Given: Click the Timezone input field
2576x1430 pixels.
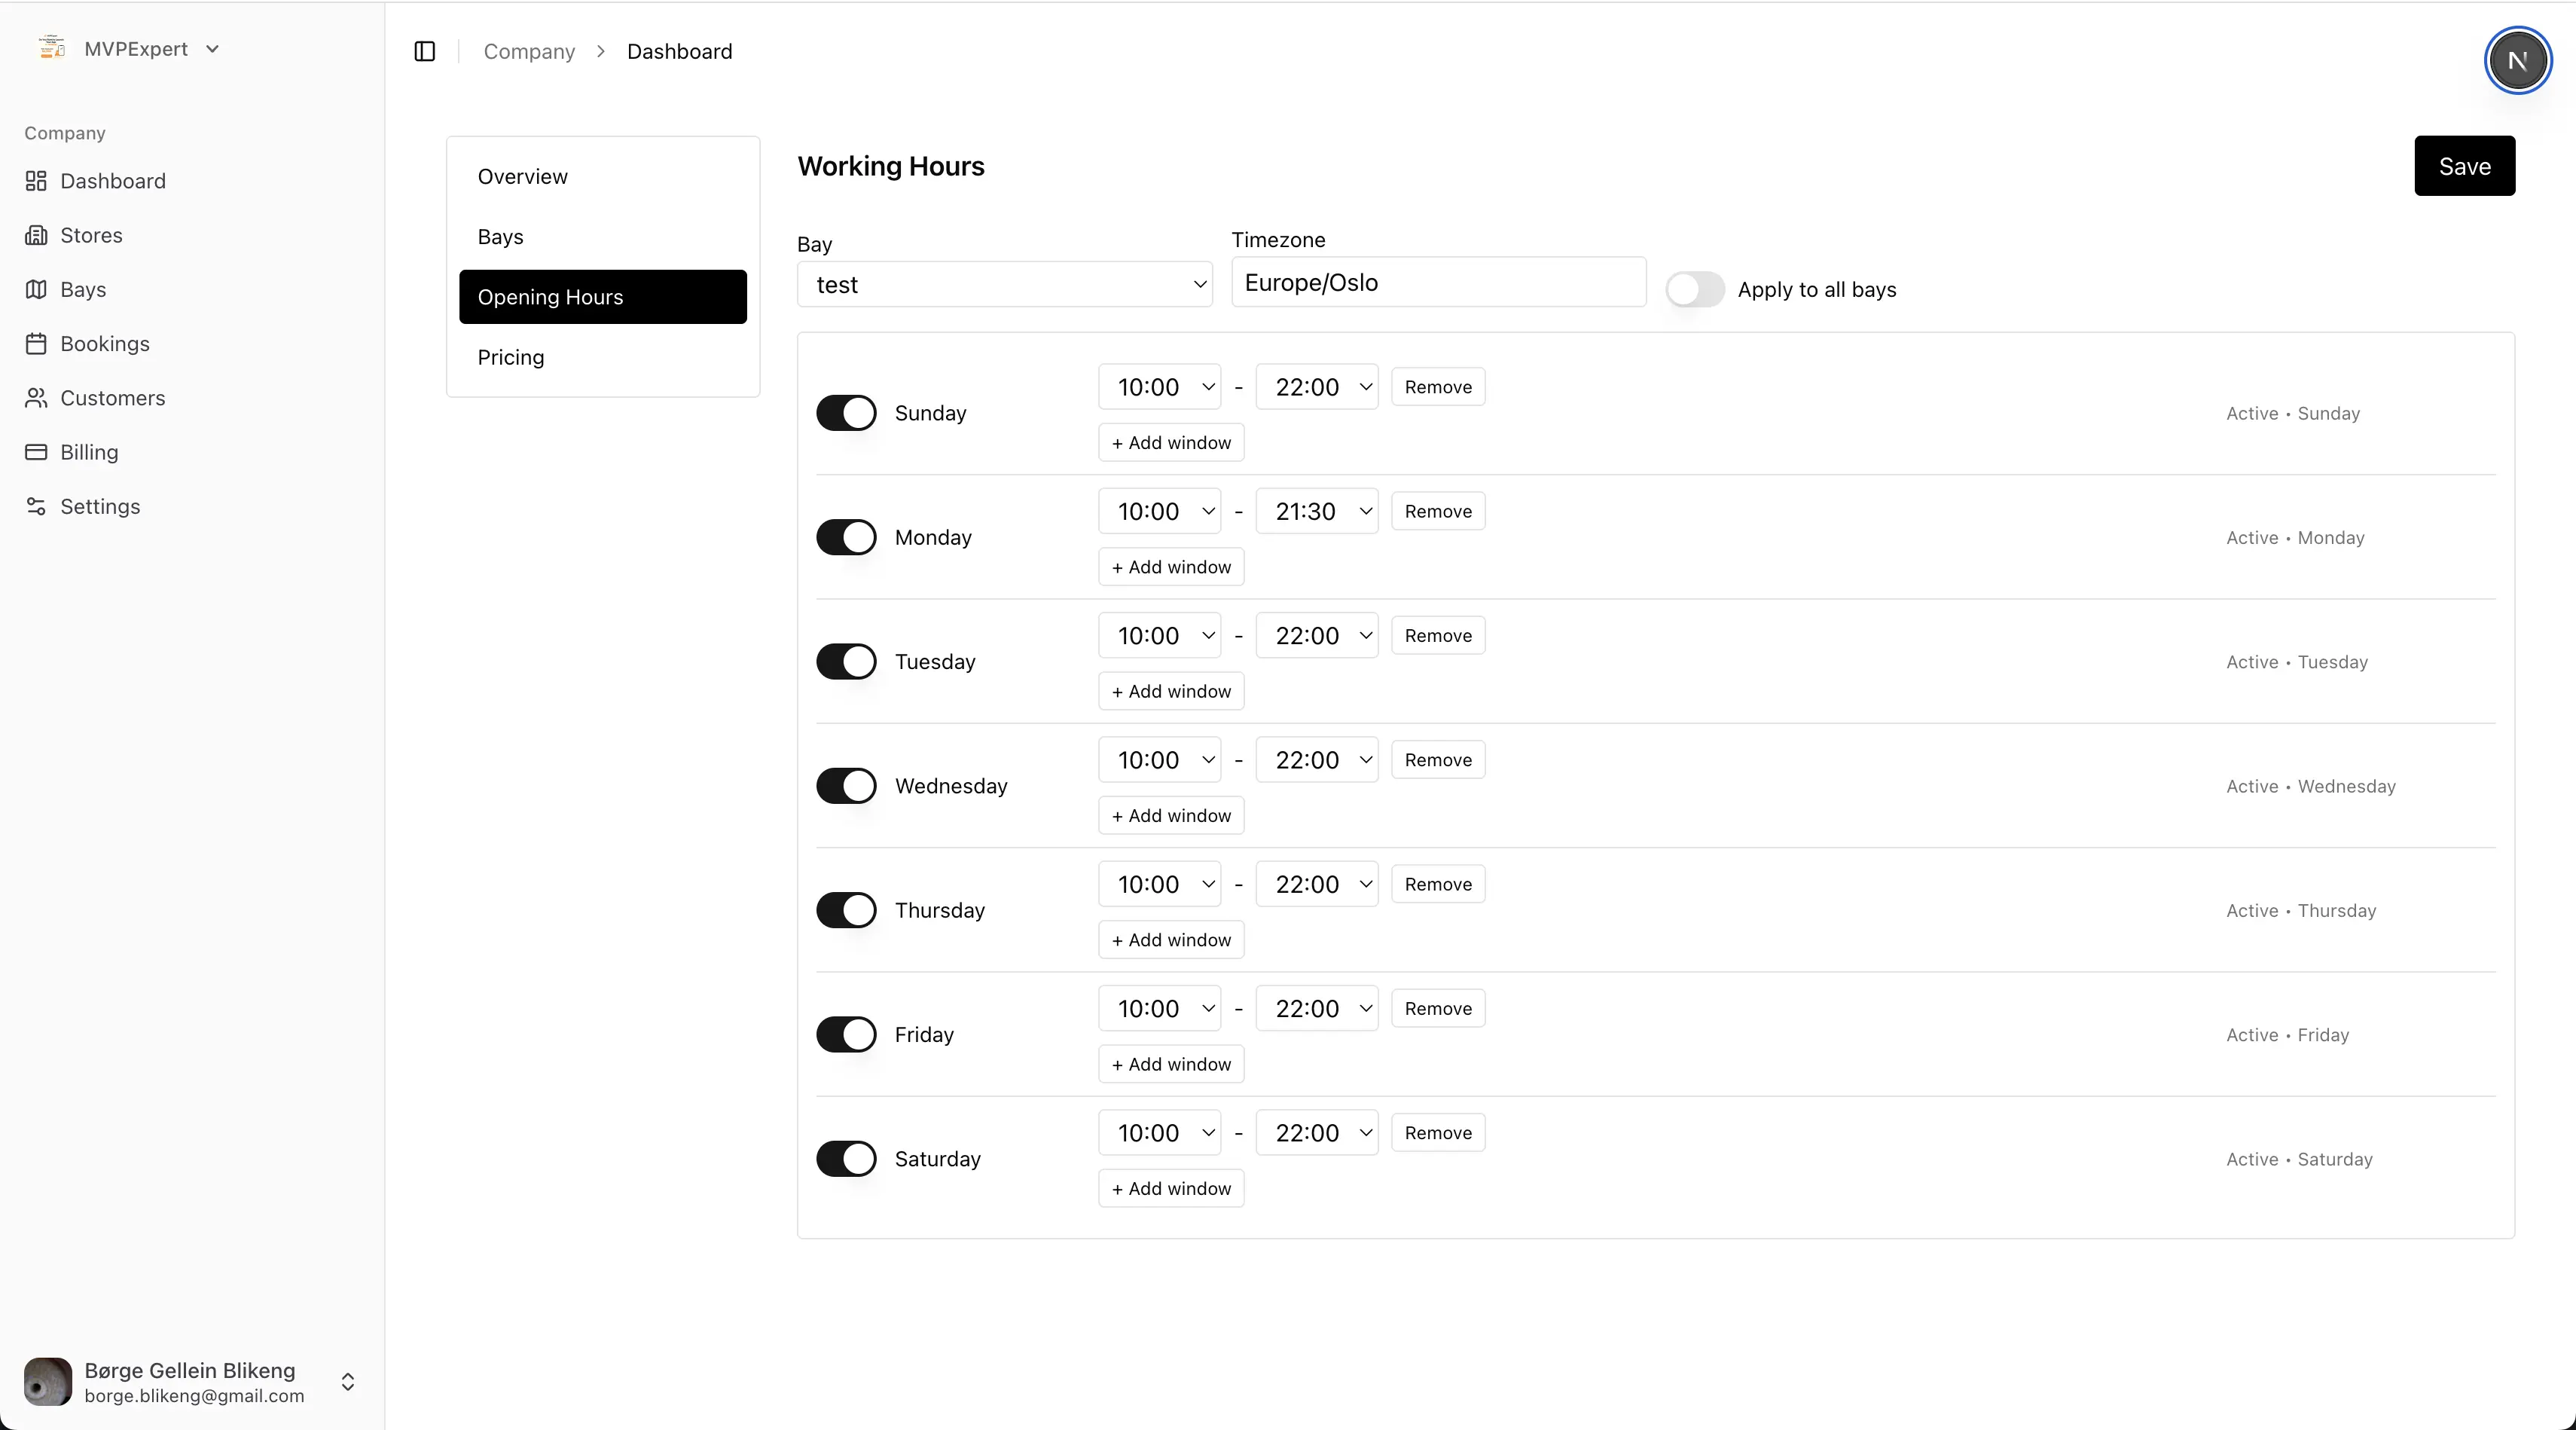Looking at the screenshot, I should [x=1437, y=283].
